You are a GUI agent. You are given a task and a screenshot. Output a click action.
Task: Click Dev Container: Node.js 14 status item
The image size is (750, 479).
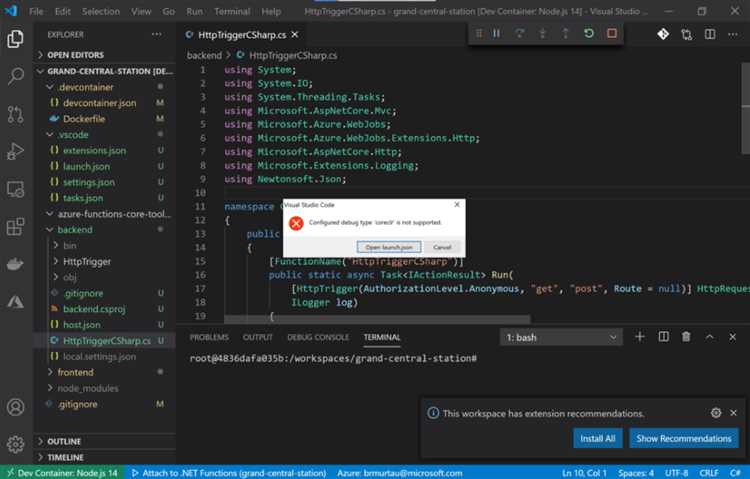(x=63, y=473)
